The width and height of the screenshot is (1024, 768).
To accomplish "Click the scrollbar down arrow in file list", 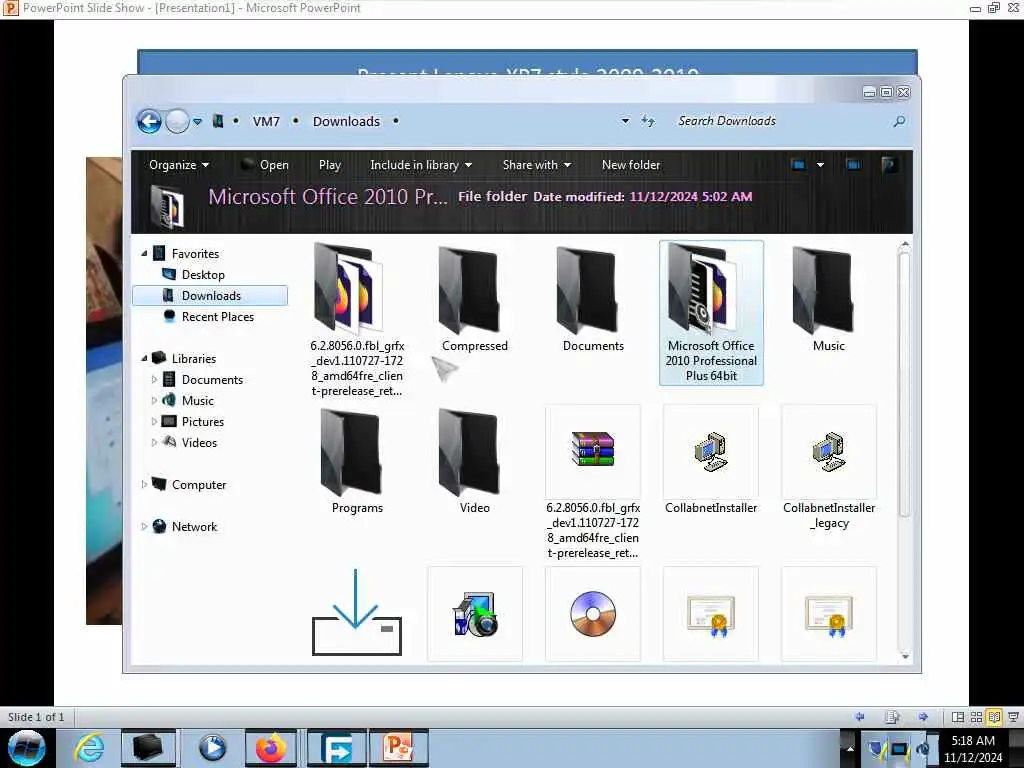I will click(904, 656).
